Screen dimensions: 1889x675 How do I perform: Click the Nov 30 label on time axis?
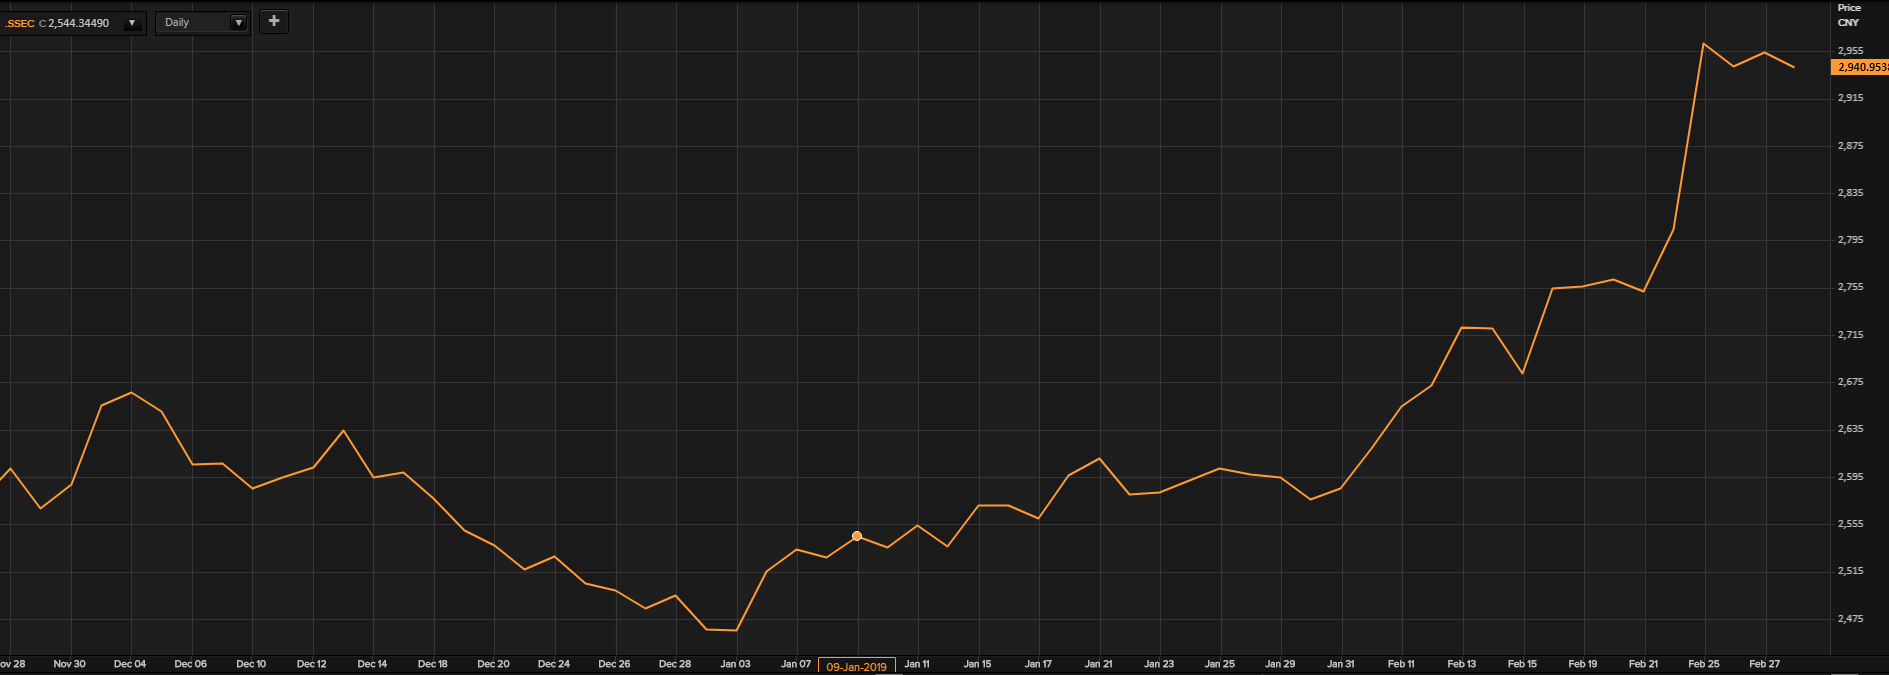pyautogui.click(x=69, y=664)
